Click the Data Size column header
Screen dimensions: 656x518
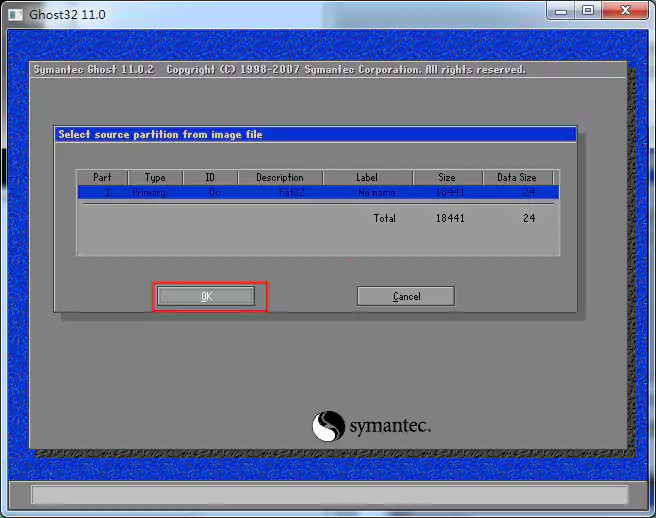pos(516,178)
